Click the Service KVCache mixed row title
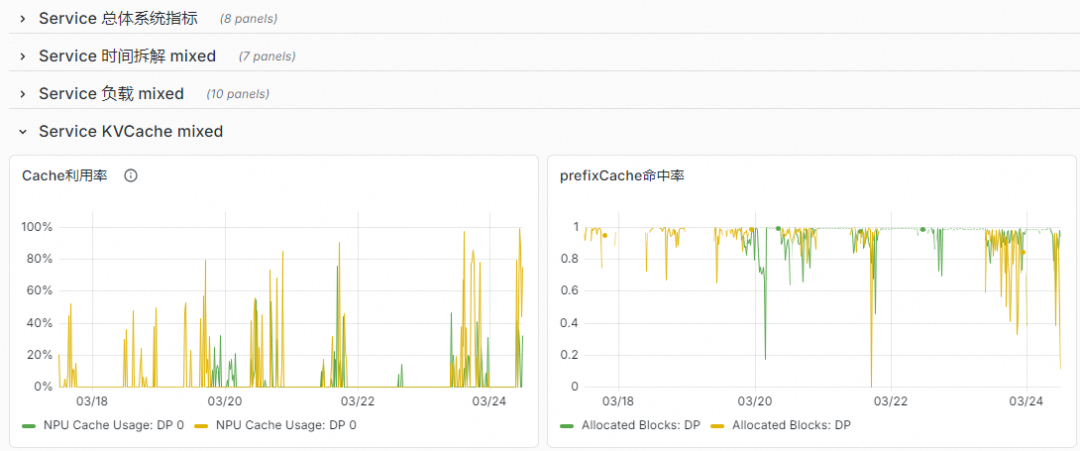 [131, 131]
